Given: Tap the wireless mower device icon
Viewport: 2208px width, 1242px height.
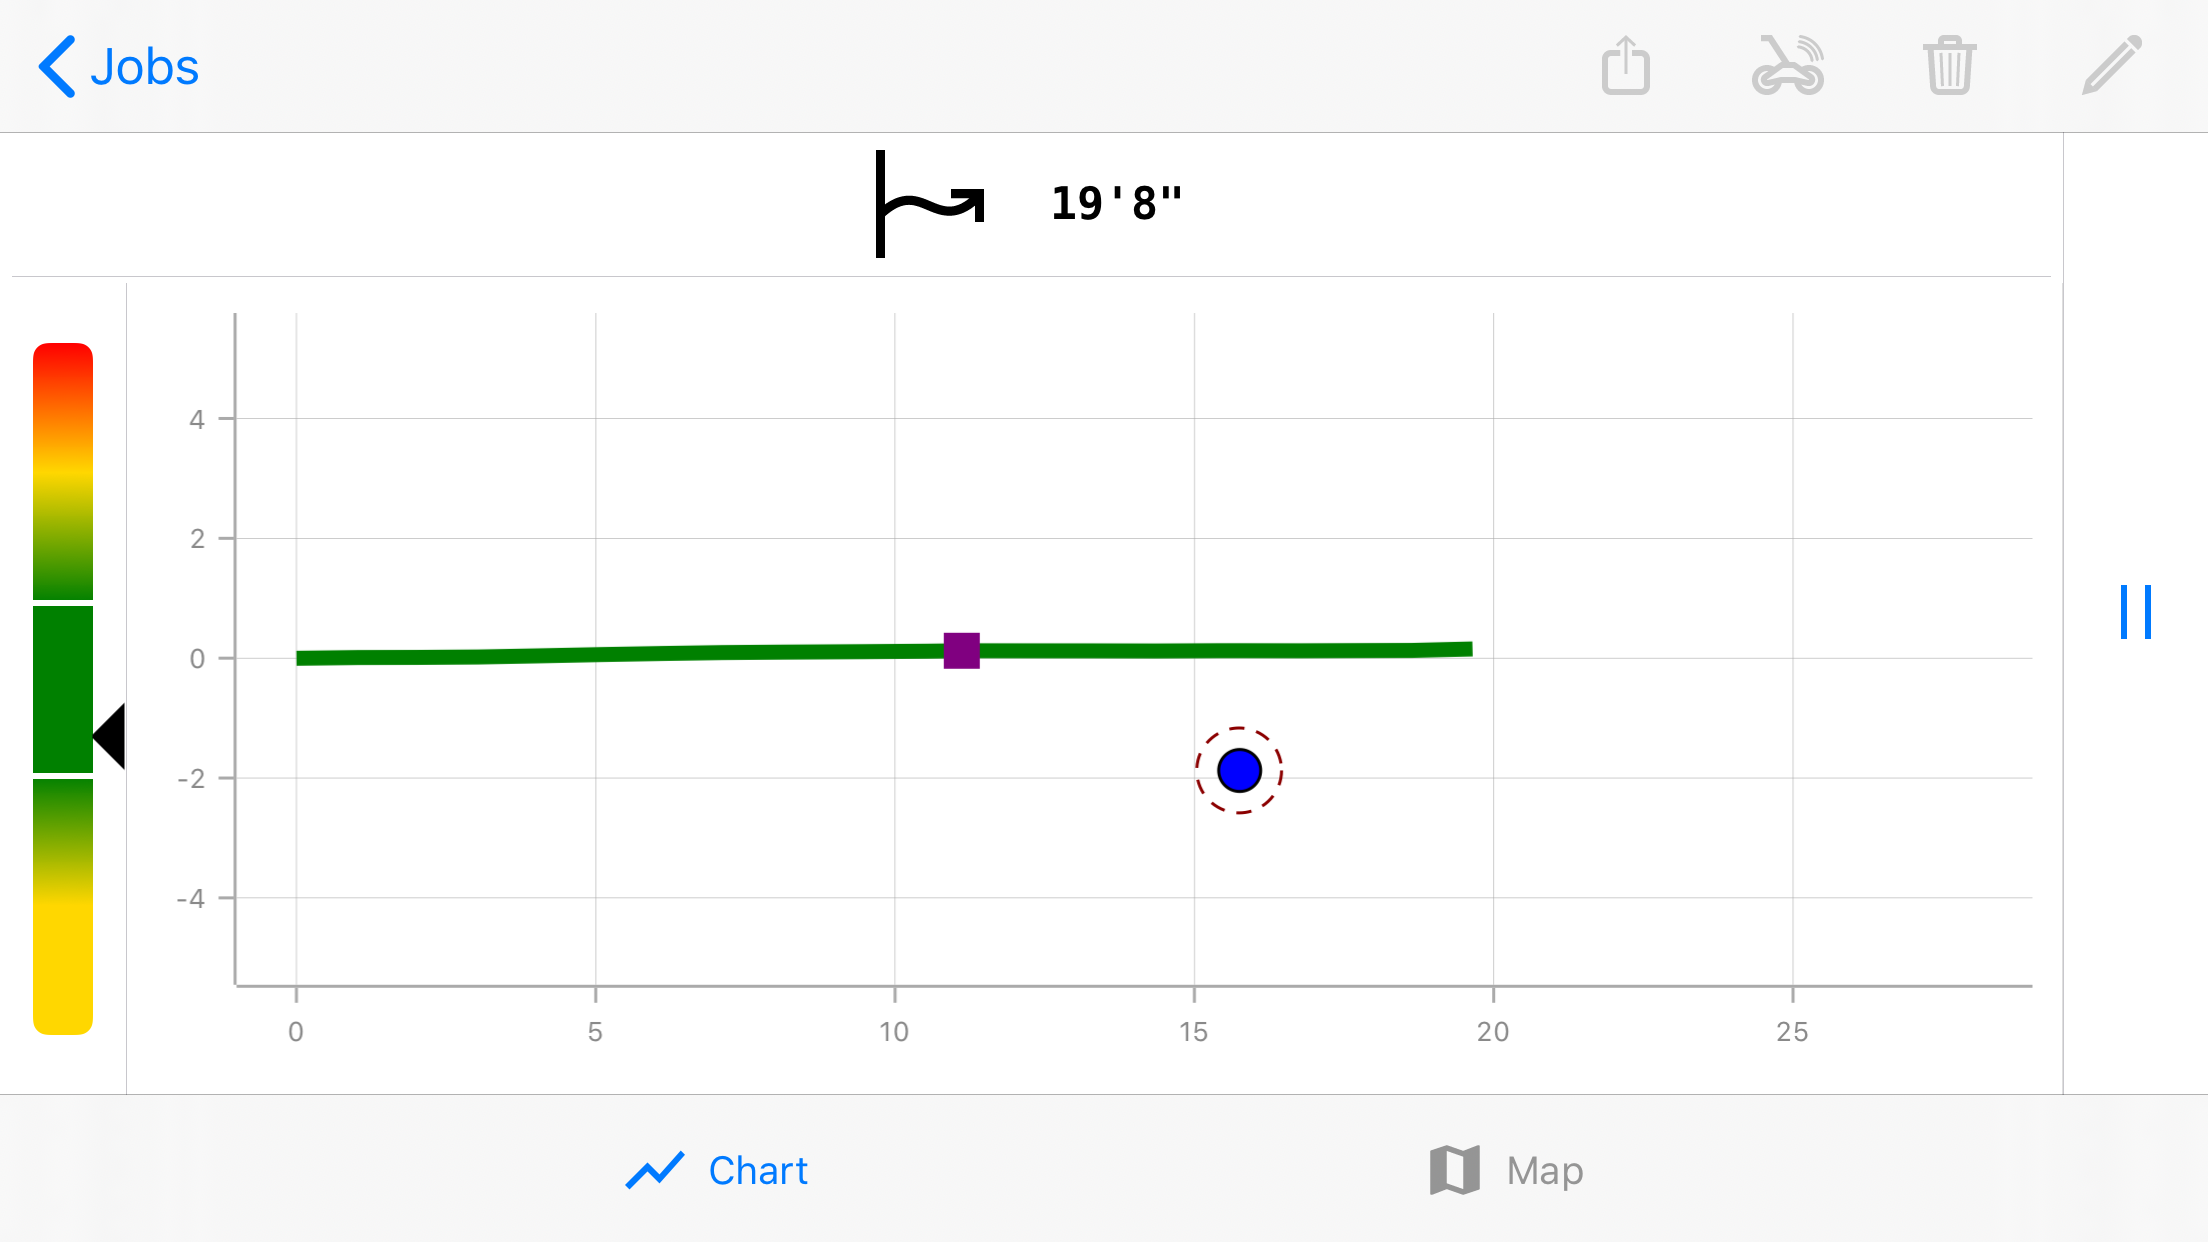Looking at the screenshot, I should (1788, 66).
